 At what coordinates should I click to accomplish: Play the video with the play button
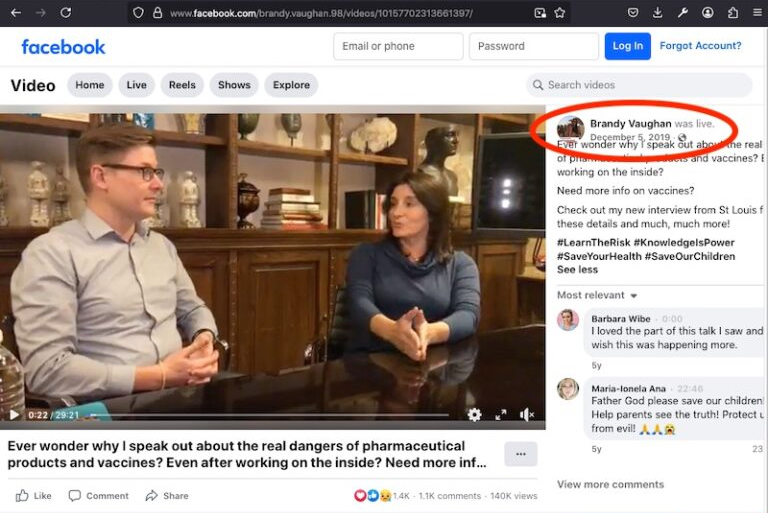[14, 415]
